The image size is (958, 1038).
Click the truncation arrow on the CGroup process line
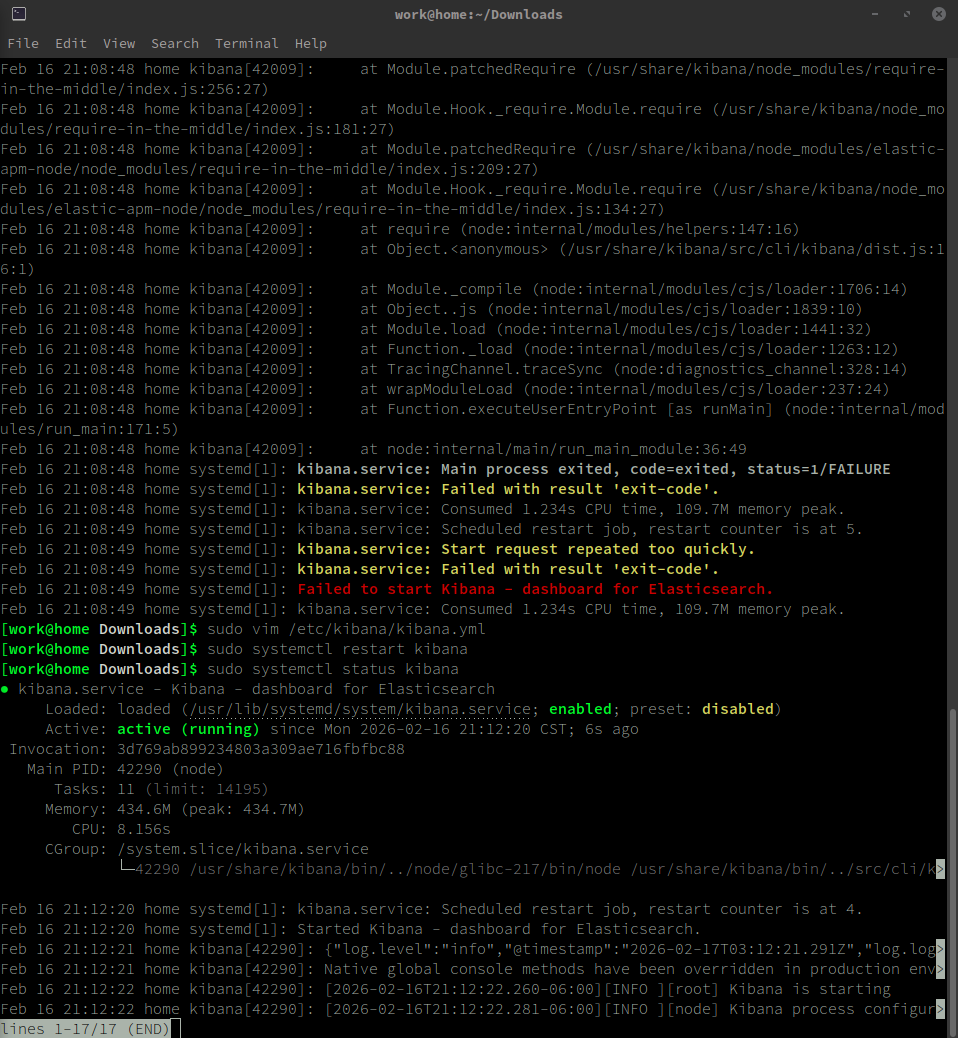click(x=940, y=869)
